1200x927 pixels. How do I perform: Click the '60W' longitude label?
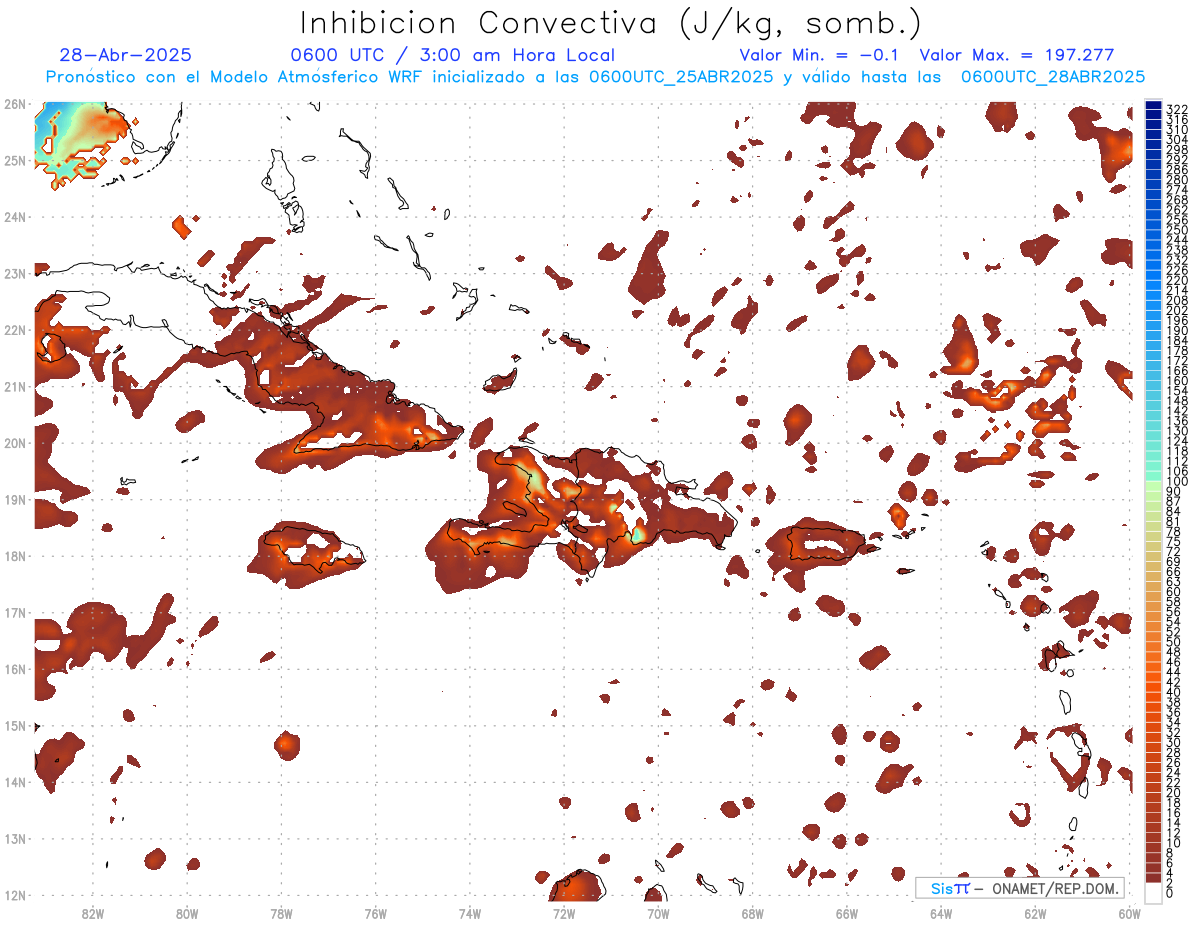click(x=1130, y=913)
